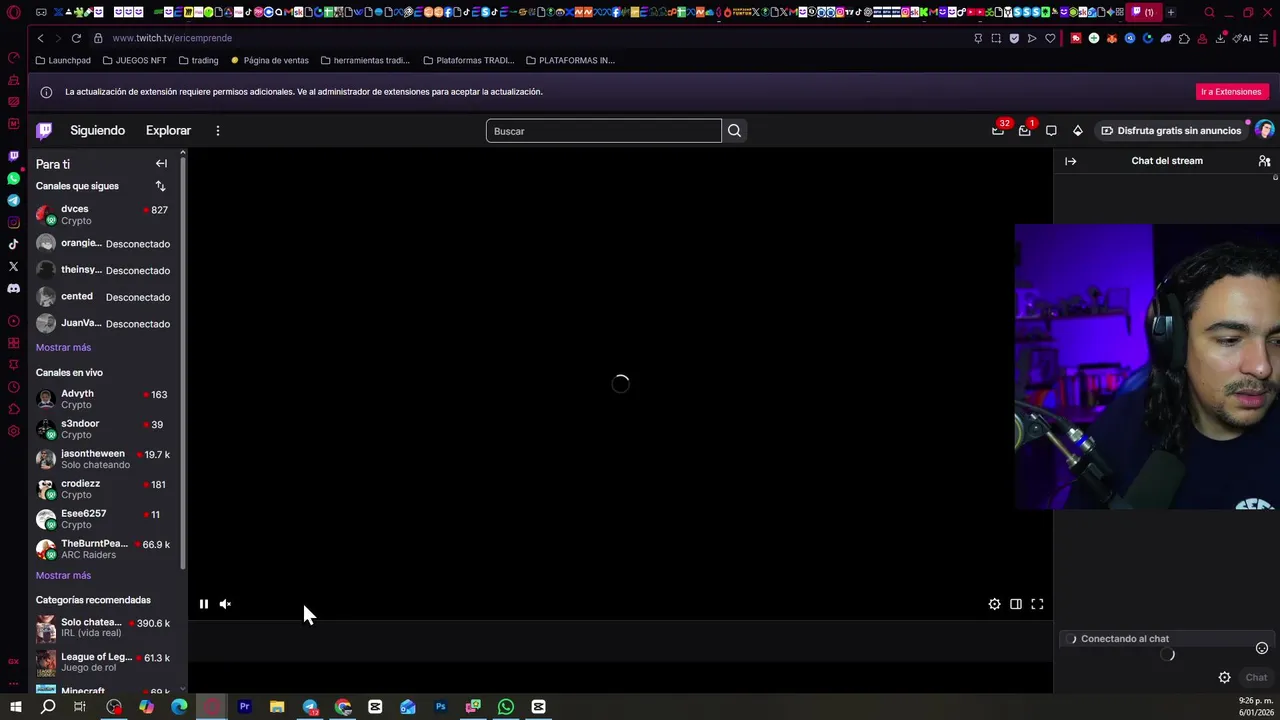Open Opera sidebar three-dots menu
Viewport: 1280px width, 720px height.
(x=13, y=684)
